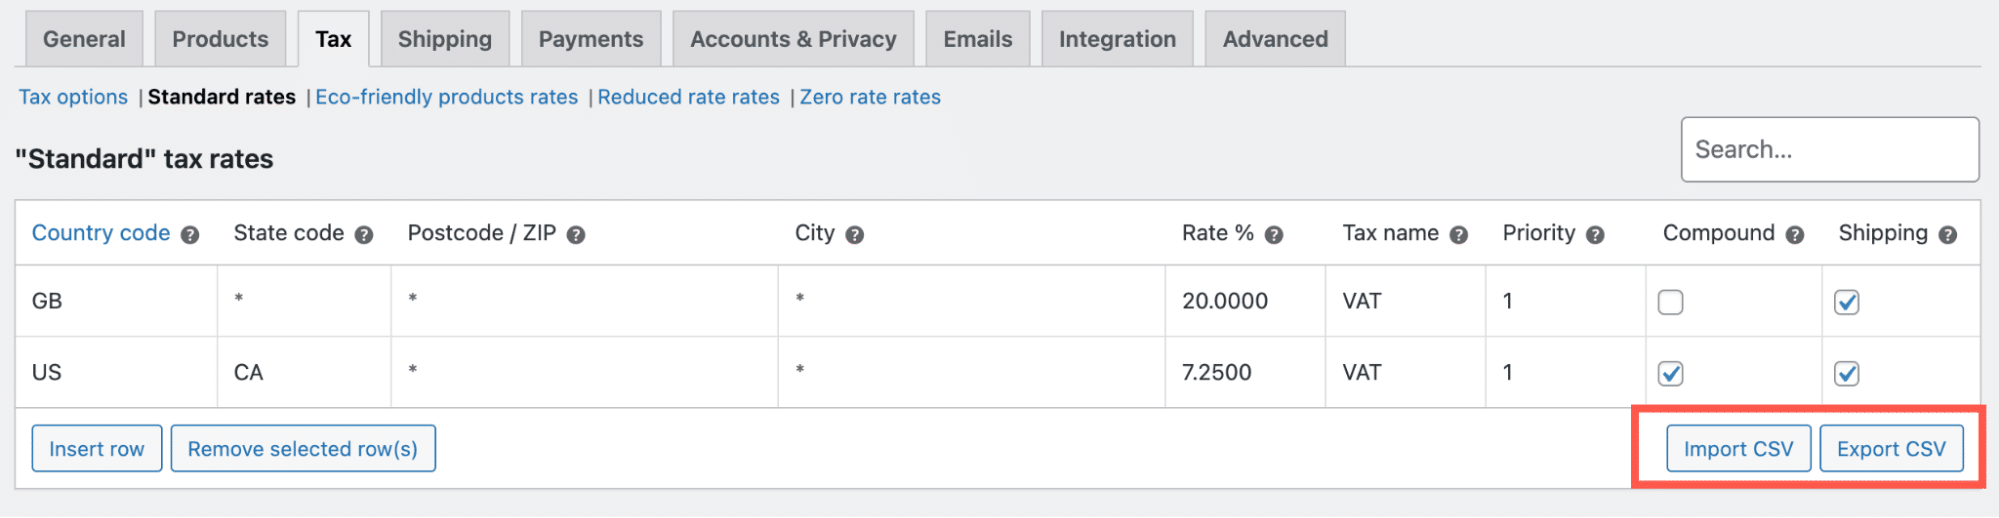Uncheck Shipping for the US row
This screenshot has height=518, width=1999.
tap(1847, 373)
